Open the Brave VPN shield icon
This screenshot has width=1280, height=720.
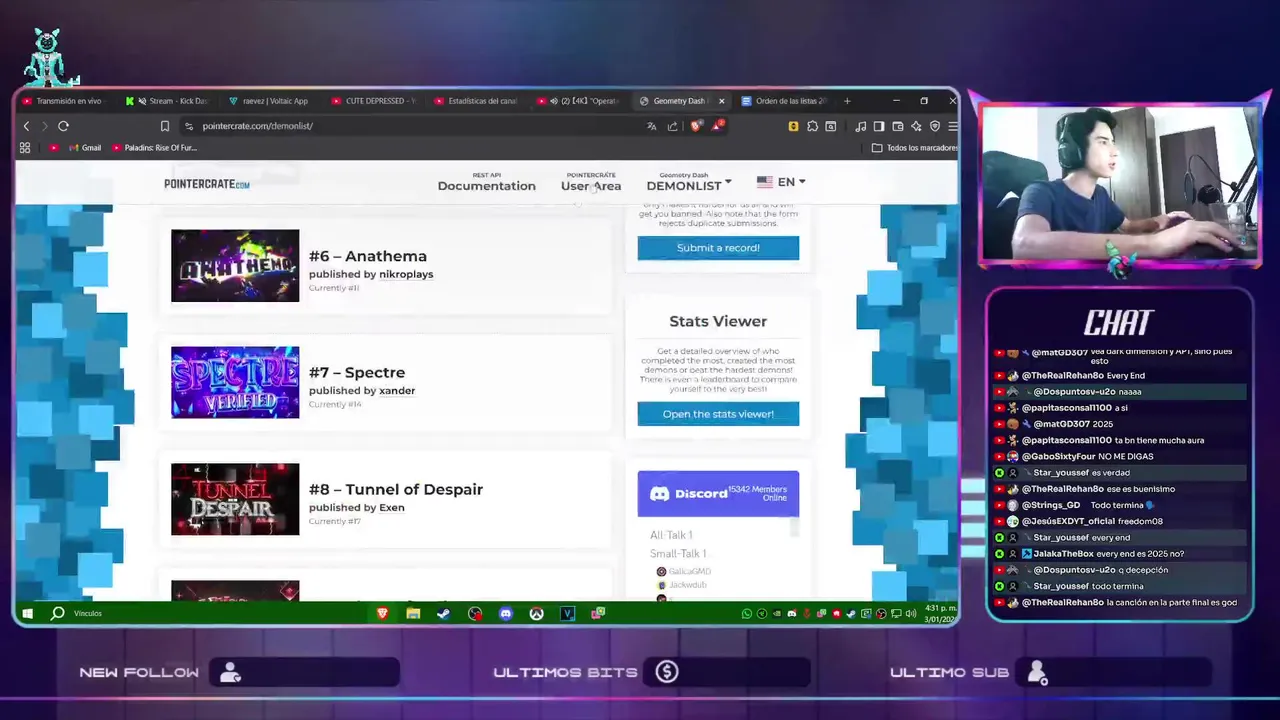pyautogui.click(x=935, y=126)
